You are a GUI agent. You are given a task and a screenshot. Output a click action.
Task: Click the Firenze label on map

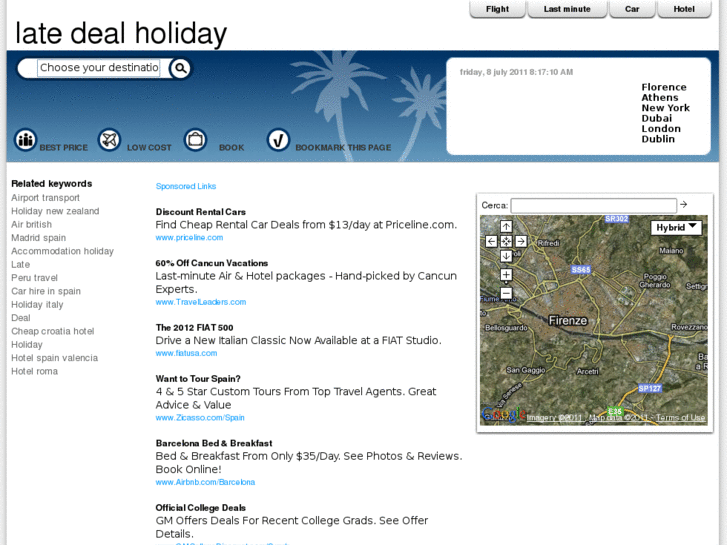tap(568, 321)
